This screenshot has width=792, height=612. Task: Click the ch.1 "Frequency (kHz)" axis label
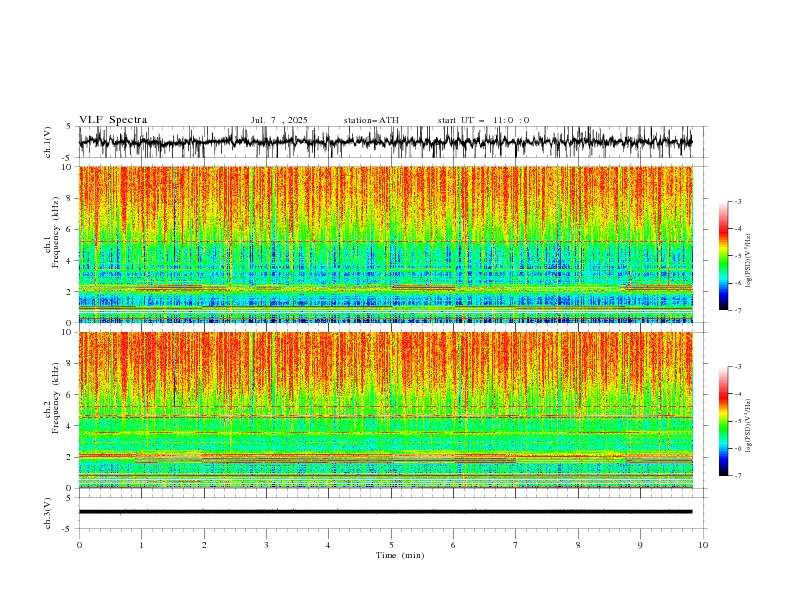(x=56, y=232)
